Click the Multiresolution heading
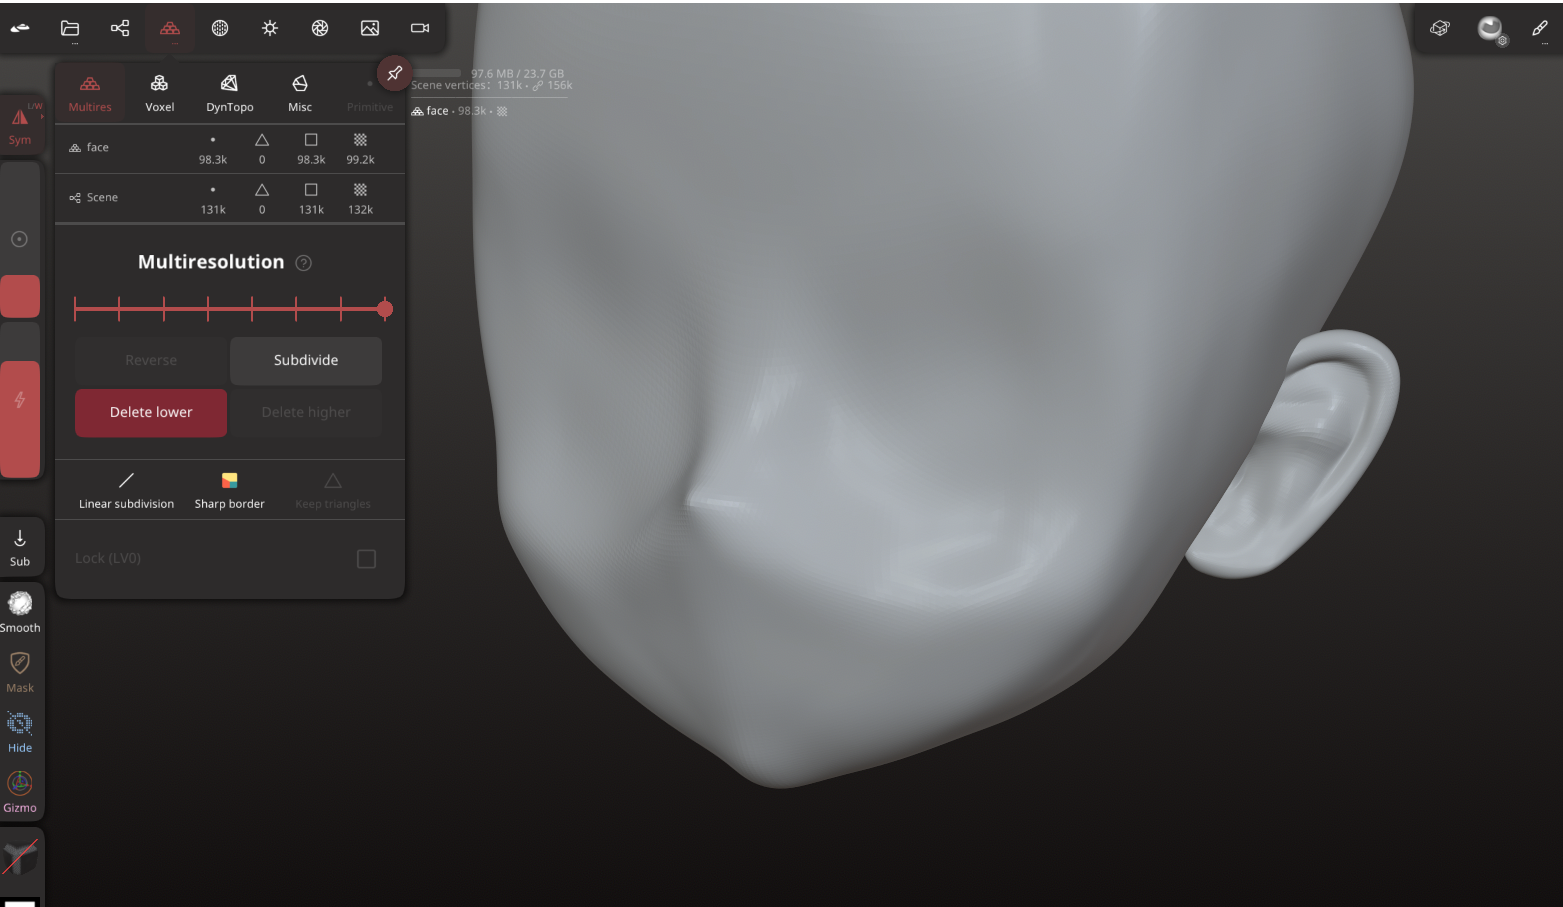The image size is (1563, 907). click(x=211, y=262)
